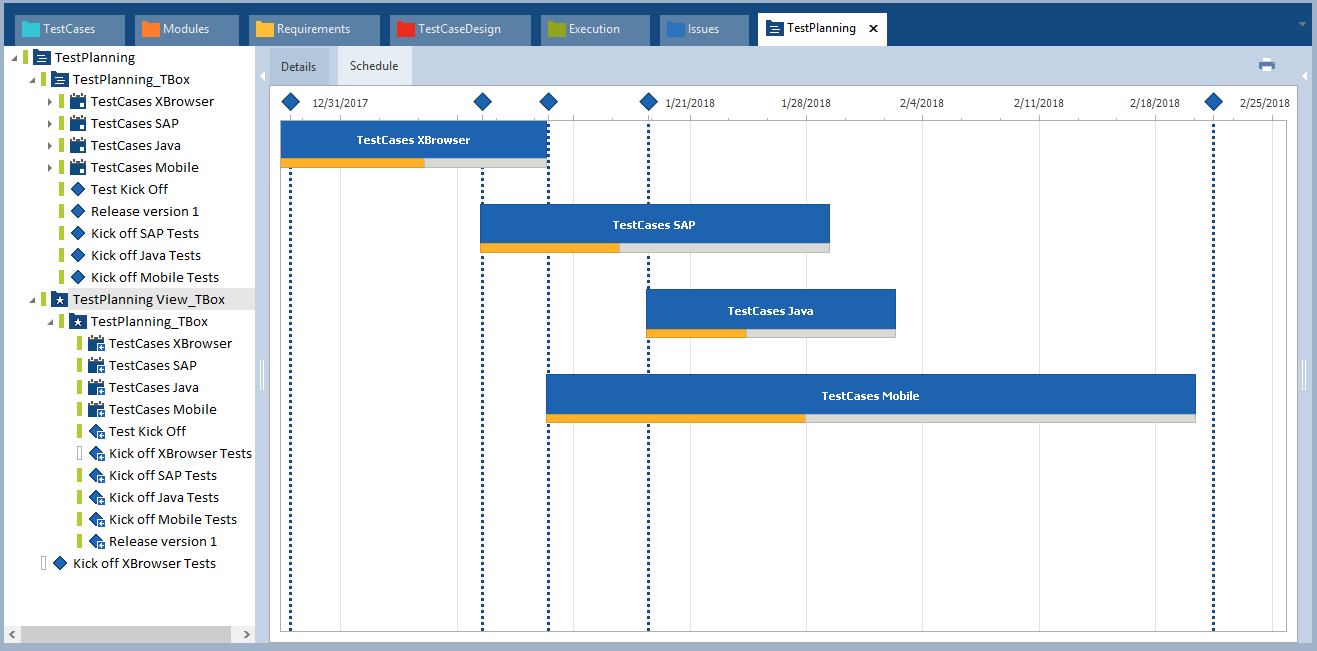This screenshot has height=651, width=1317.
Task: Click the milestone diamond before 2/25/2018
Action: coord(1213,102)
